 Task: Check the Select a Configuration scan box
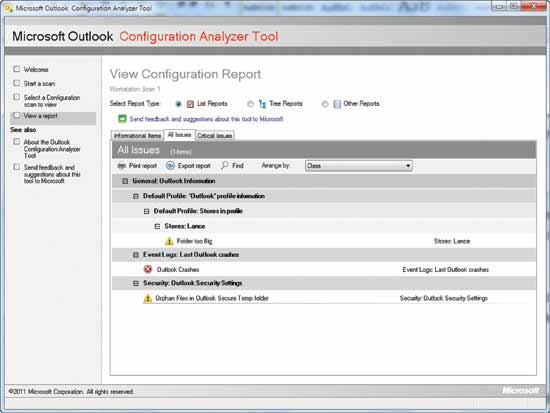click(16, 97)
